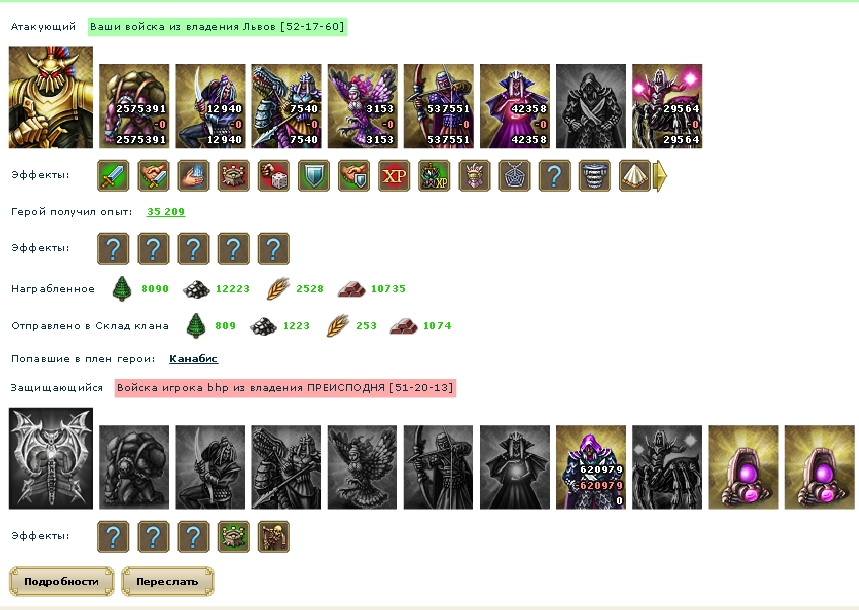The width and height of the screenshot is (859, 610).
Task: Click the green sword attack effect icon
Action: pyautogui.click(x=113, y=176)
